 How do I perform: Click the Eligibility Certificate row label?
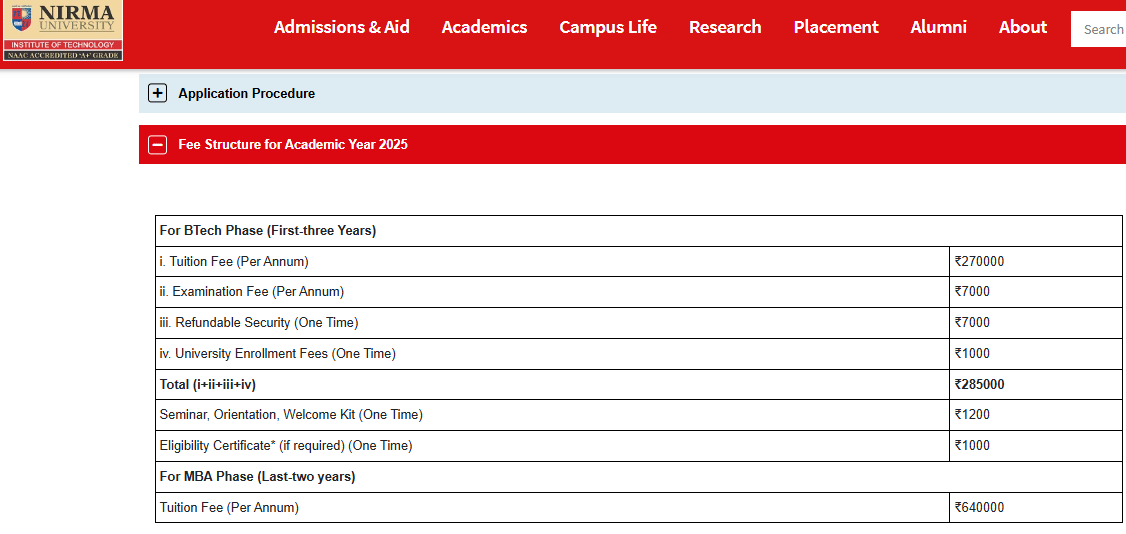286,446
